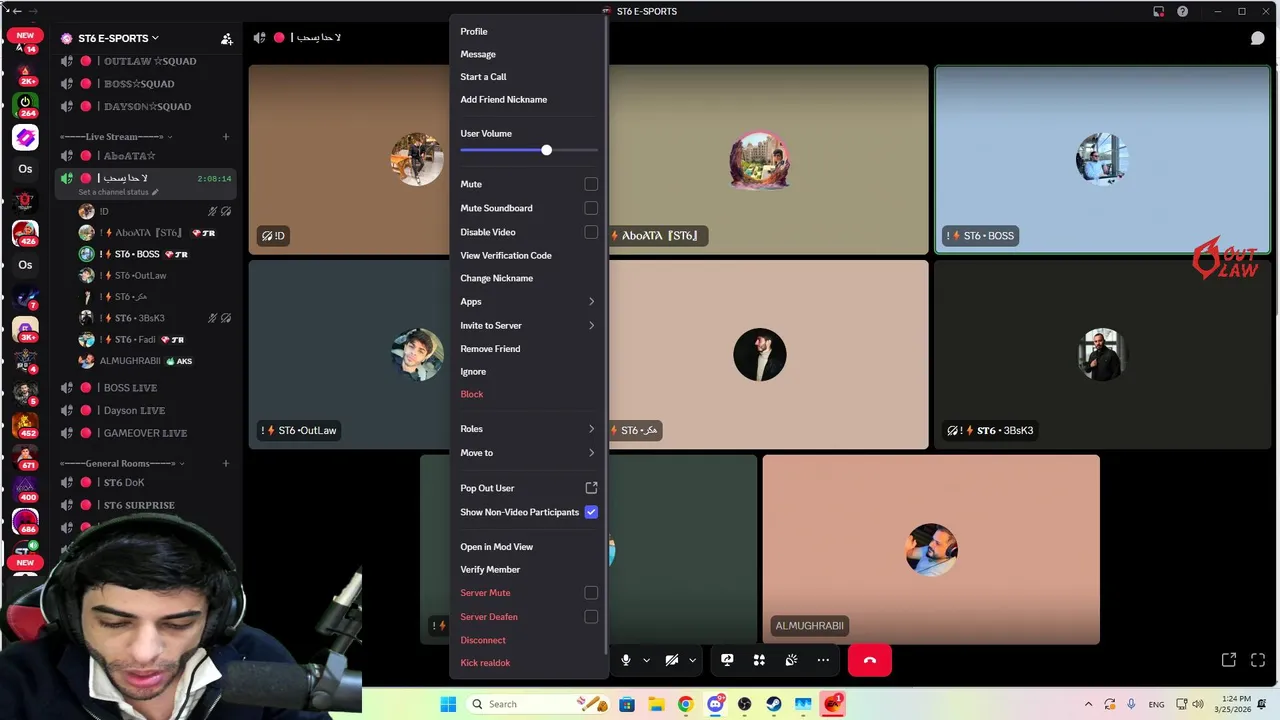Open File Explorer from the taskbar
Screen dimensions: 1280x720
click(x=656, y=704)
